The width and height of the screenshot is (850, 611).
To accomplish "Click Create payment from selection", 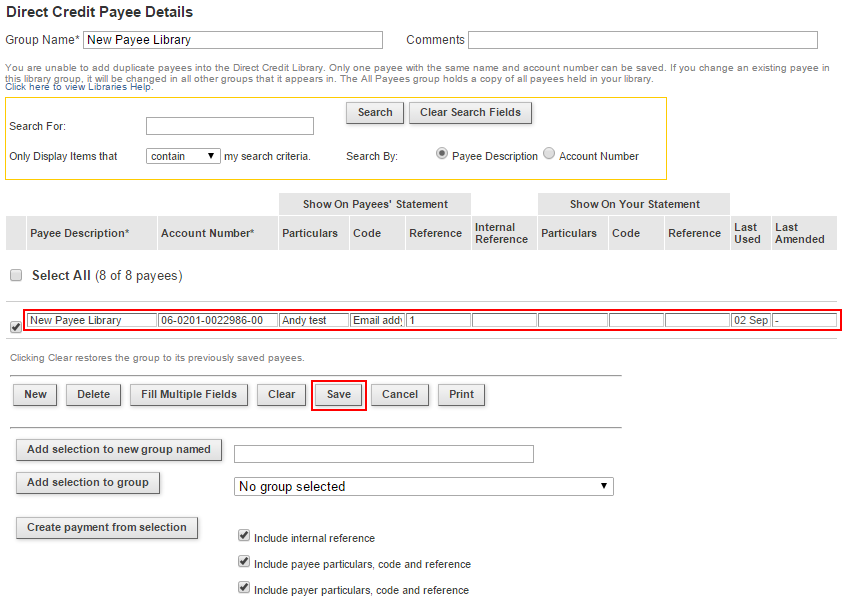I will (107, 527).
